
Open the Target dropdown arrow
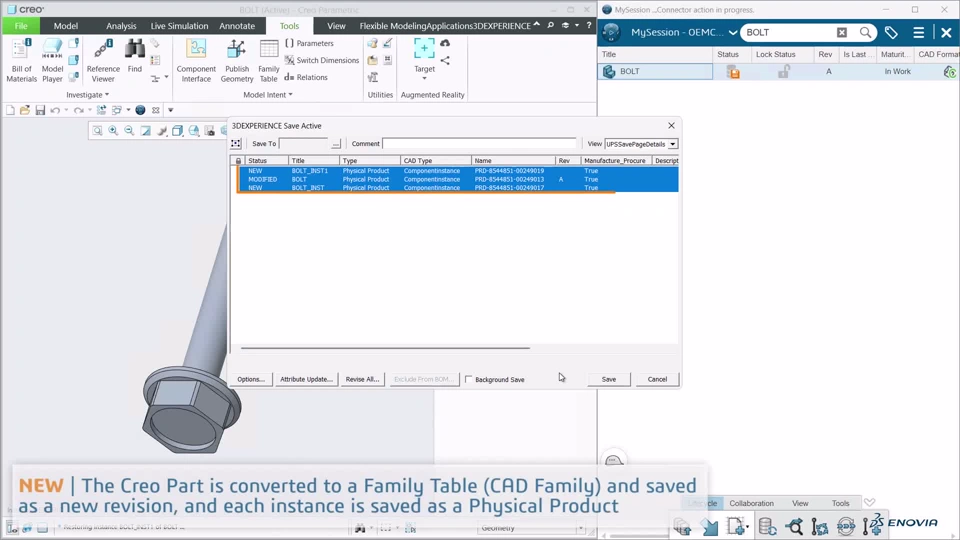click(424, 78)
